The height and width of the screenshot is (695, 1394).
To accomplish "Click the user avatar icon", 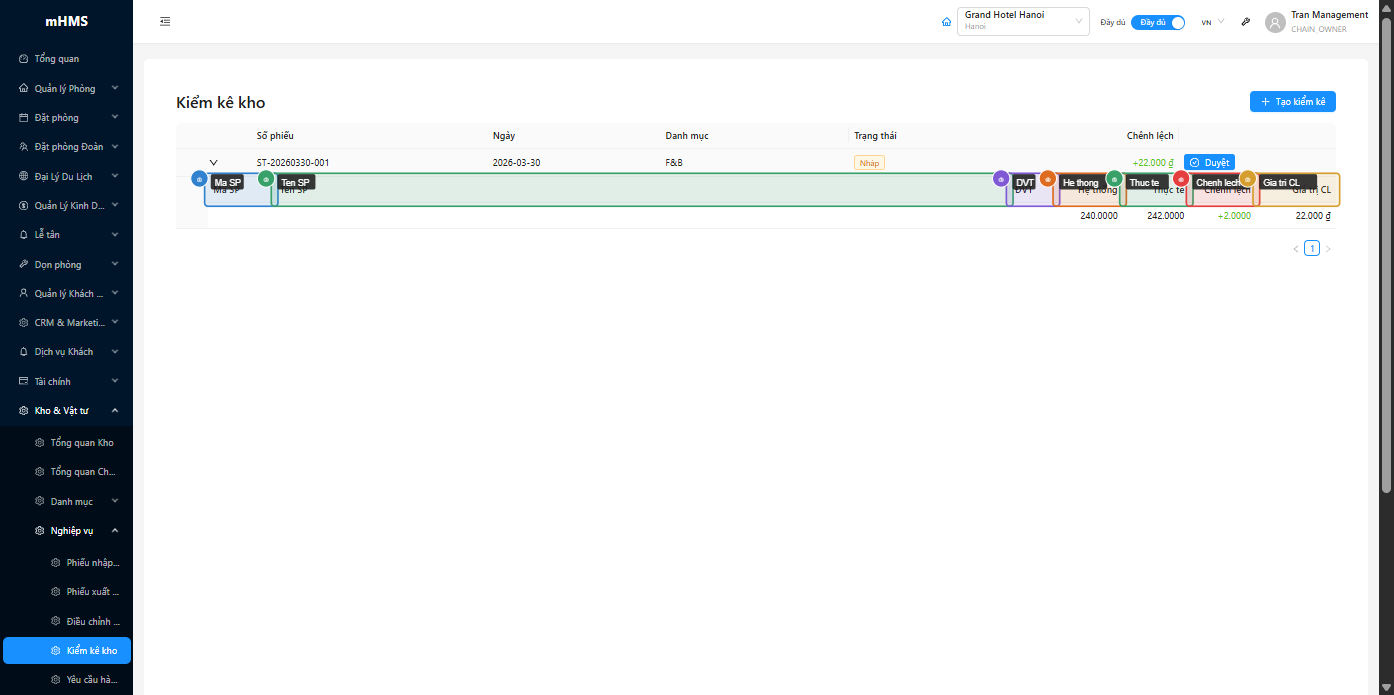I will click(x=1274, y=22).
